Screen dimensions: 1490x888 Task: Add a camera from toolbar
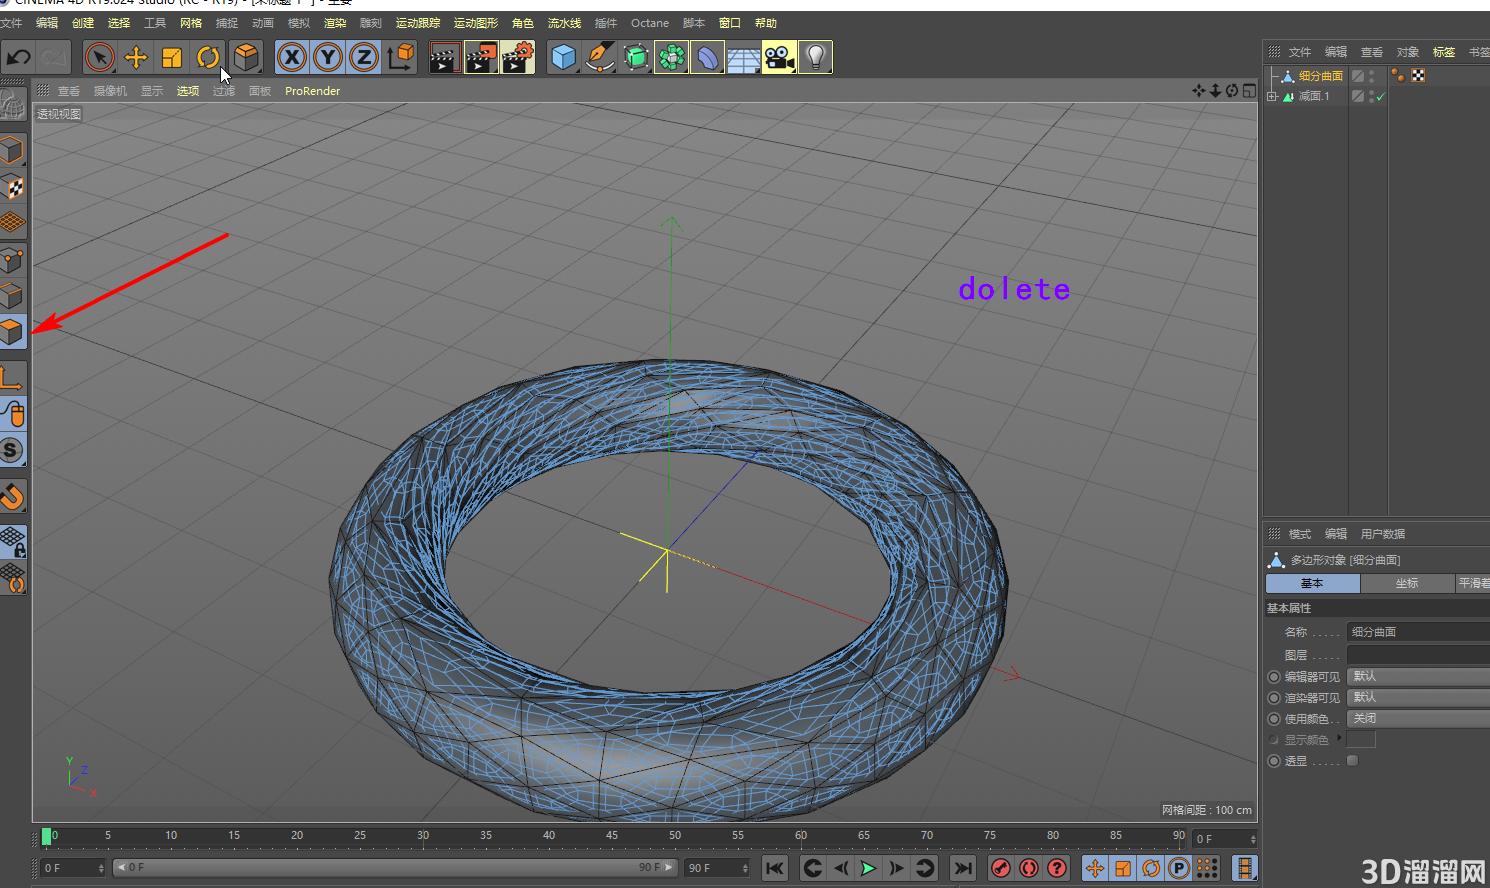(x=779, y=57)
